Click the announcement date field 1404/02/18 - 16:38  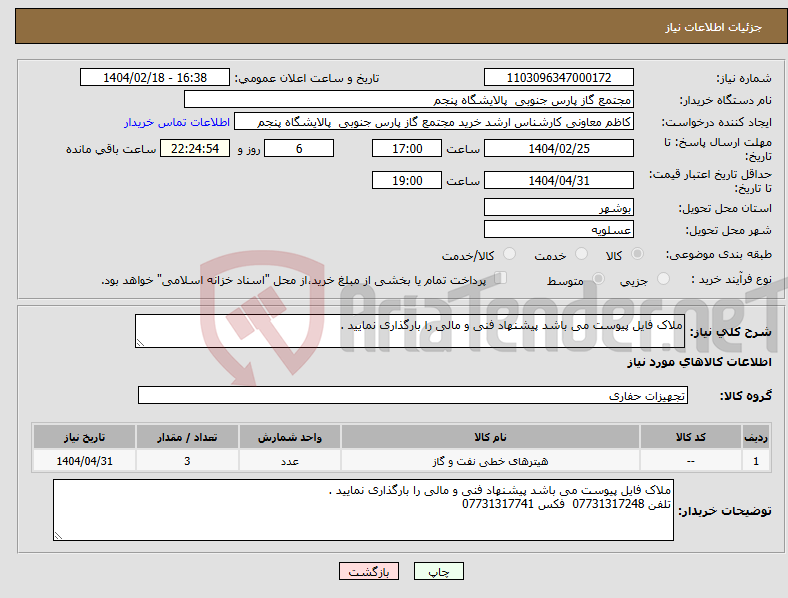[155, 77]
